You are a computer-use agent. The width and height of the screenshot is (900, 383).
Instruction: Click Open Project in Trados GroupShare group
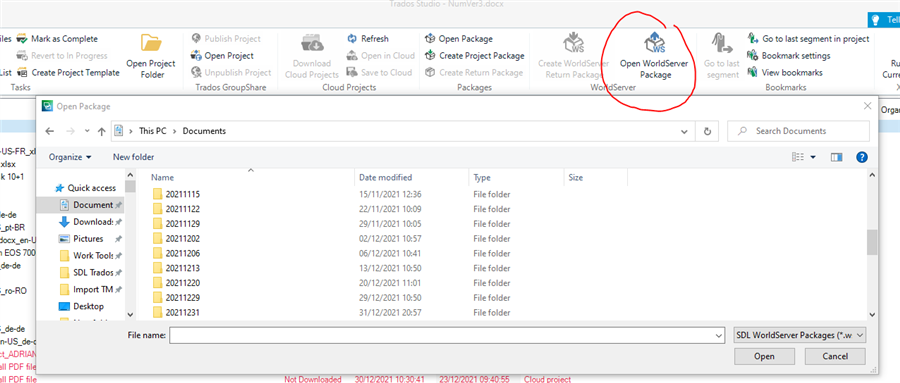(223, 56)
